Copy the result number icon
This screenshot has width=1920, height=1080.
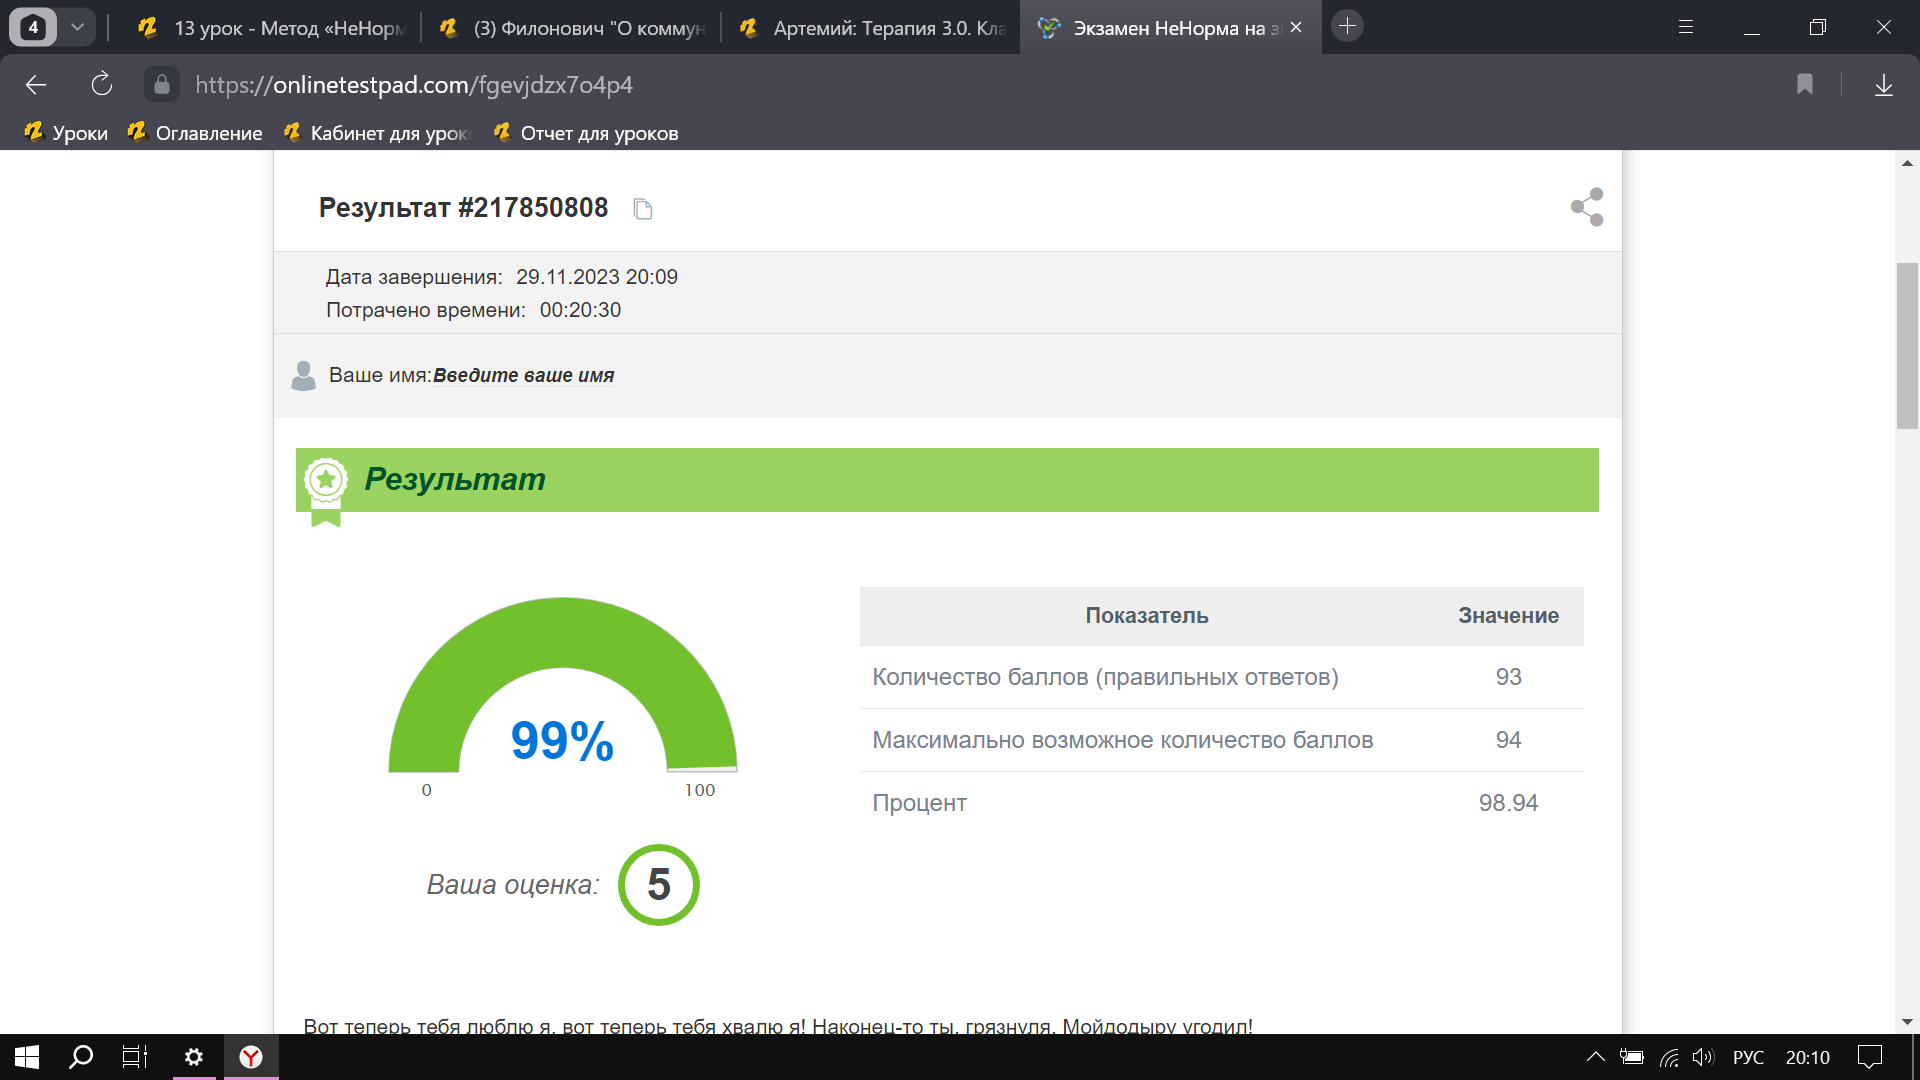(643, 209)
